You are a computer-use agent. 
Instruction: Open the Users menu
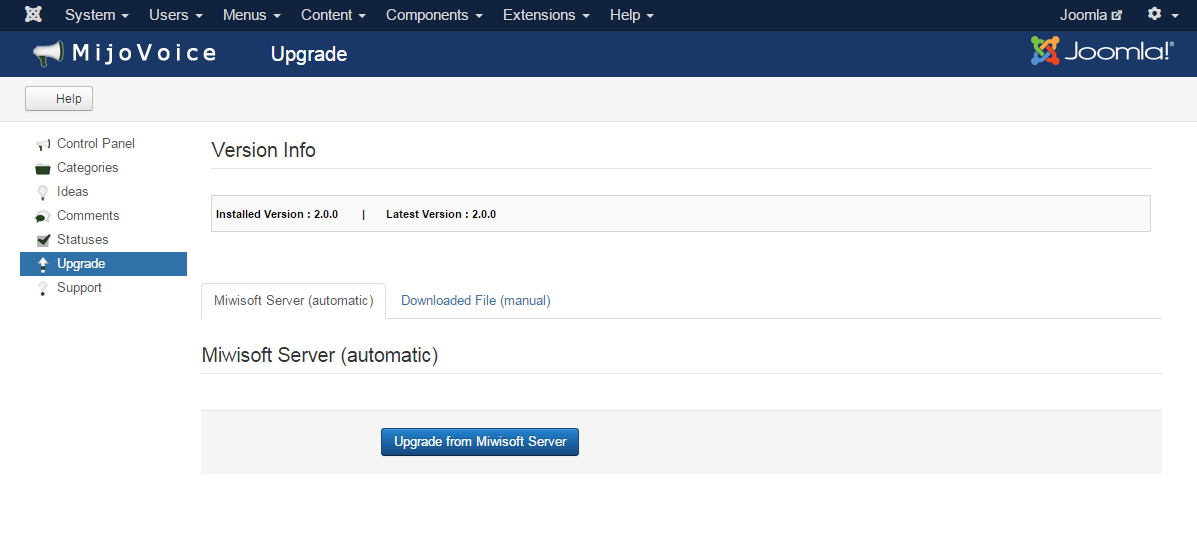[175, 15]
